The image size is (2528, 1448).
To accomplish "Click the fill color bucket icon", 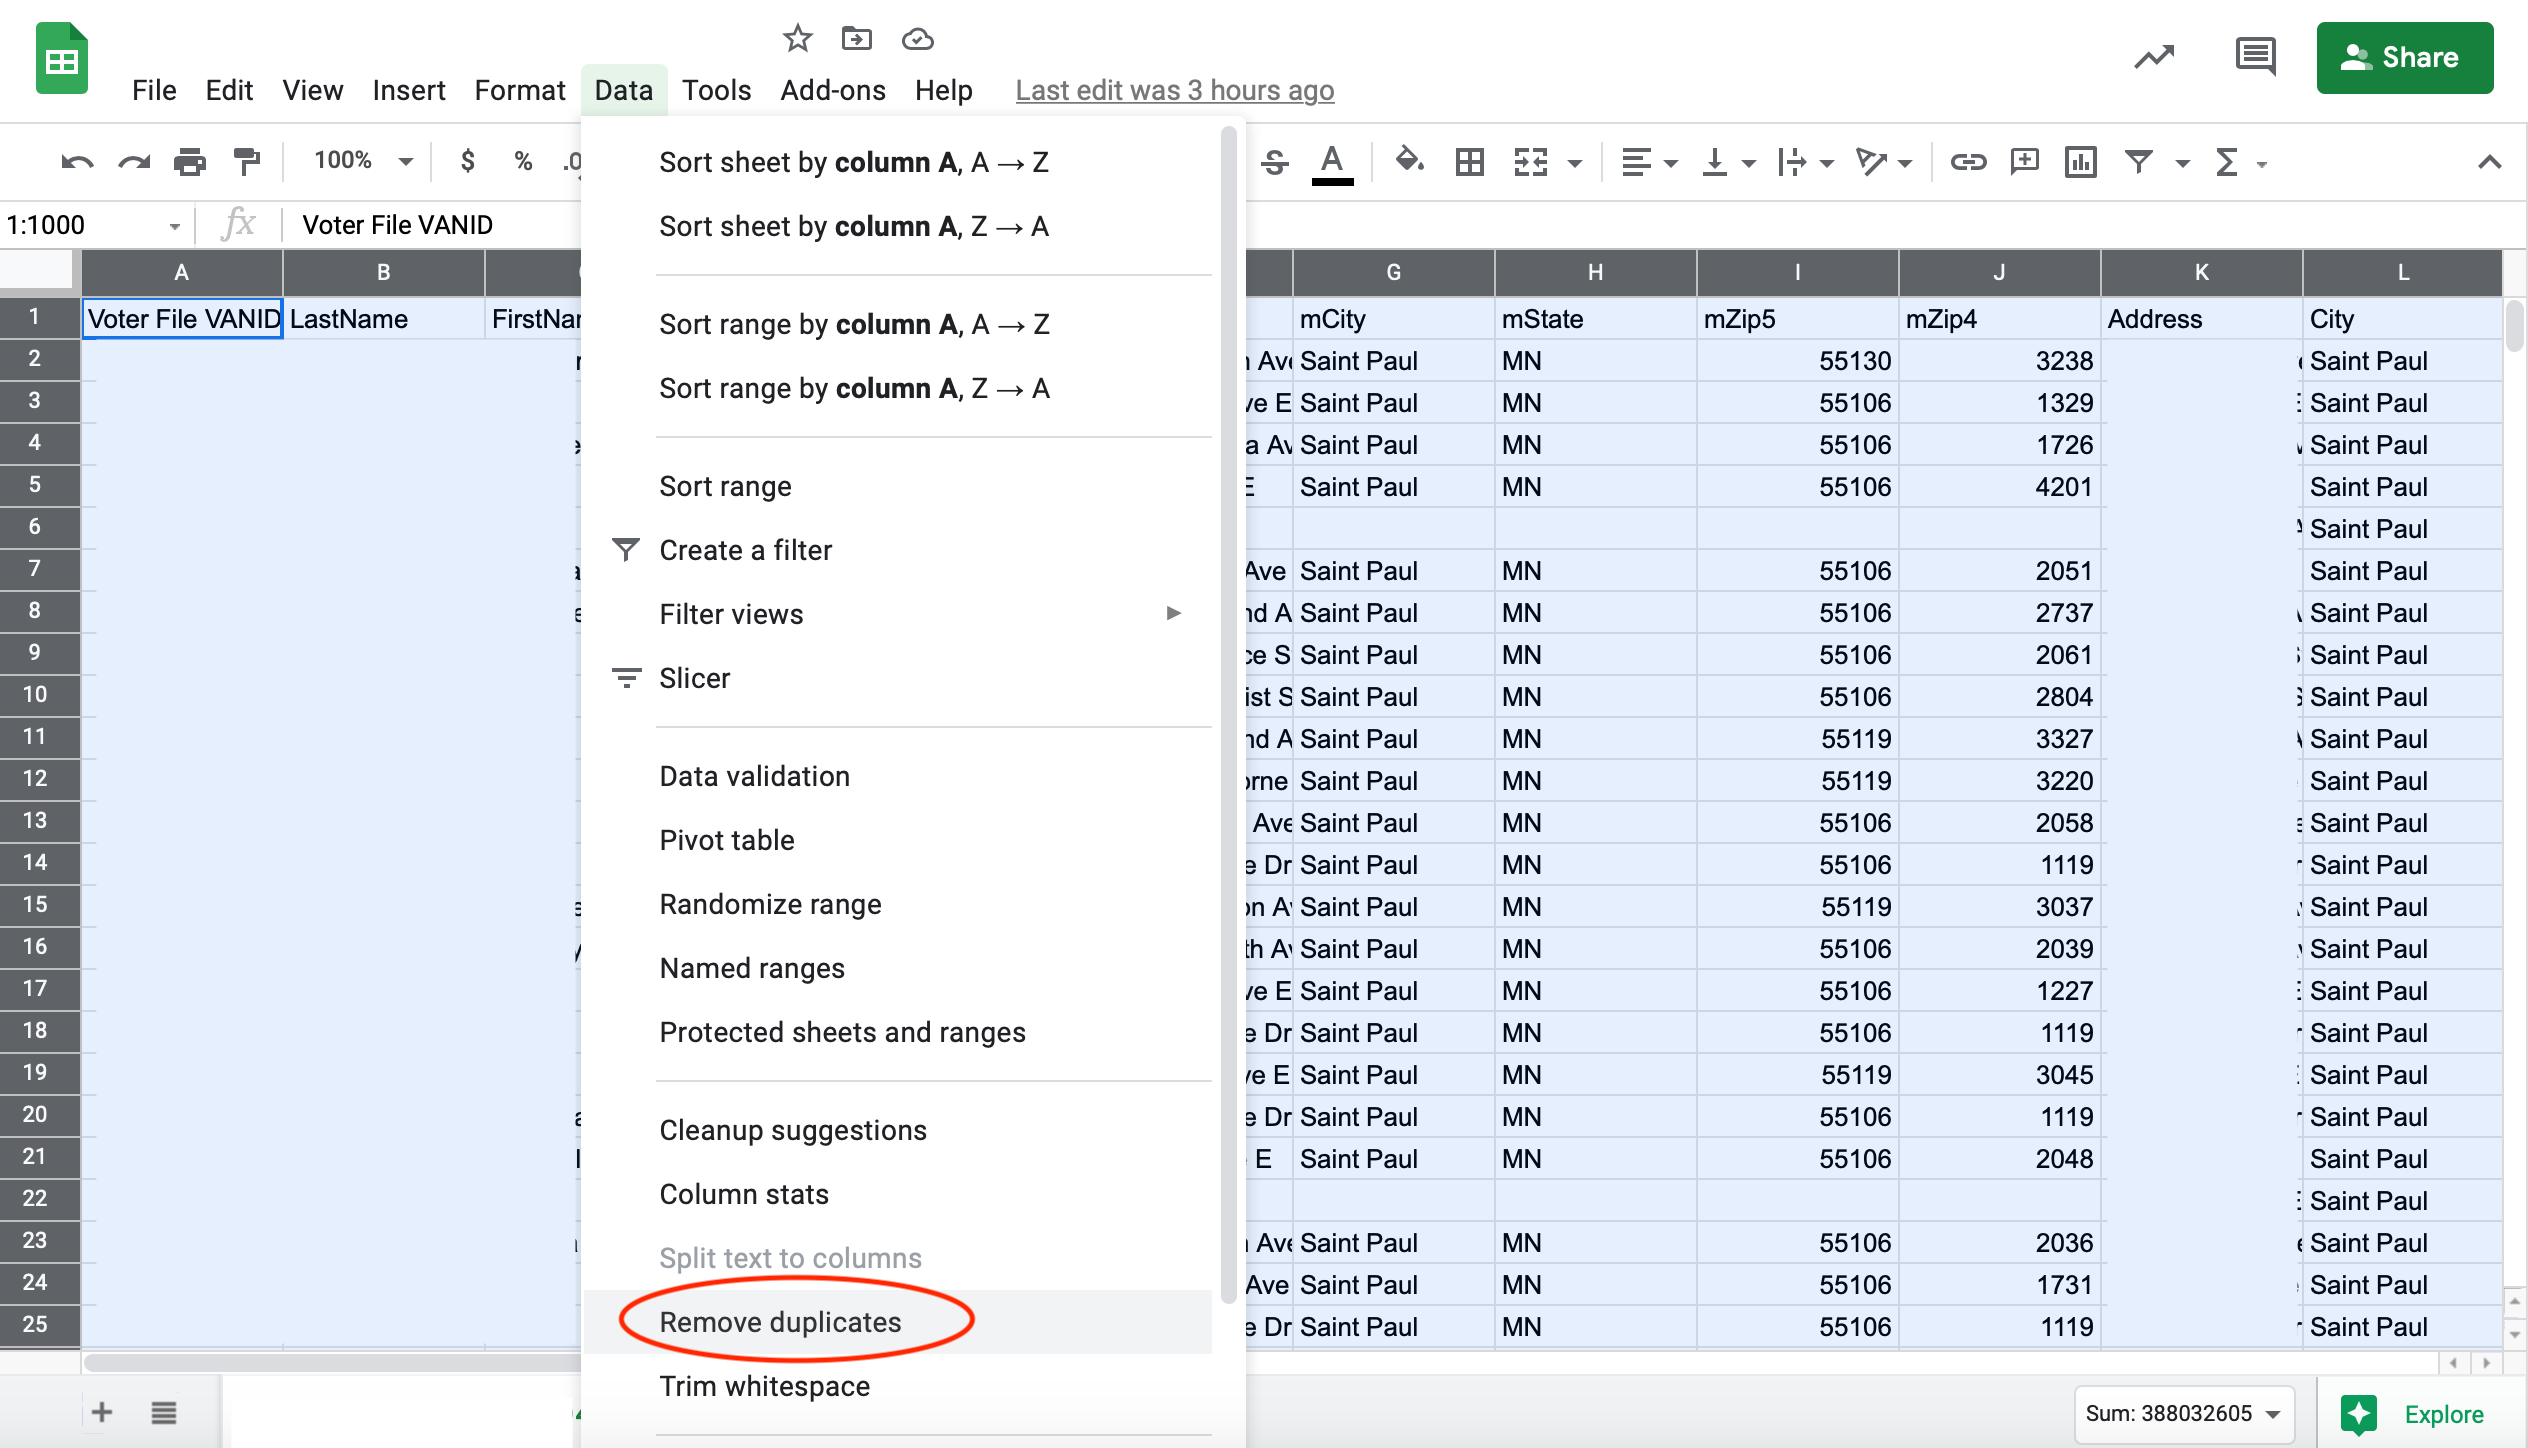I will click(x=1409, y=161).
